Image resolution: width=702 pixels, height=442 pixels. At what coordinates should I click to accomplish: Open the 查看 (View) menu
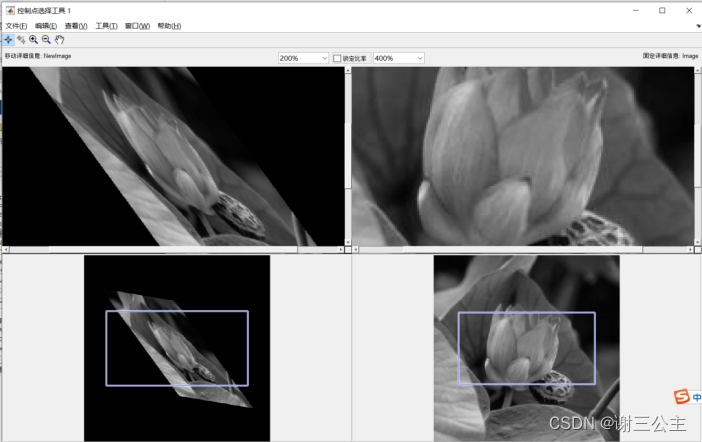(76, 25)
